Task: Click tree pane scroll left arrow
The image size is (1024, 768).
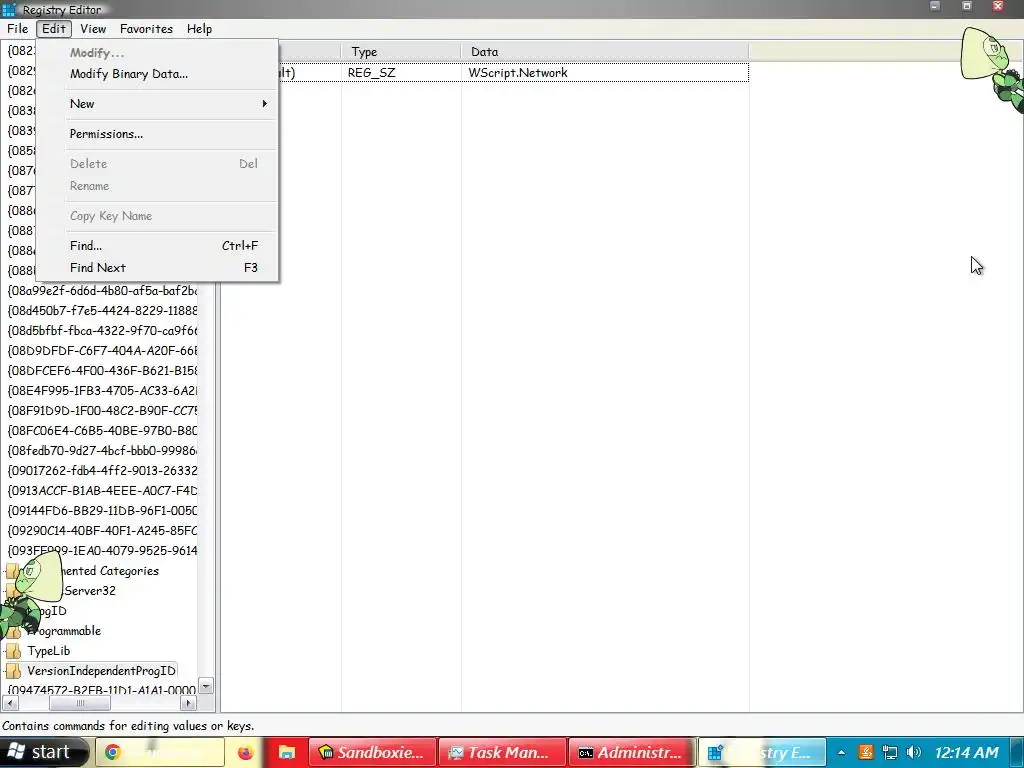Action: [x=9, y=703]
